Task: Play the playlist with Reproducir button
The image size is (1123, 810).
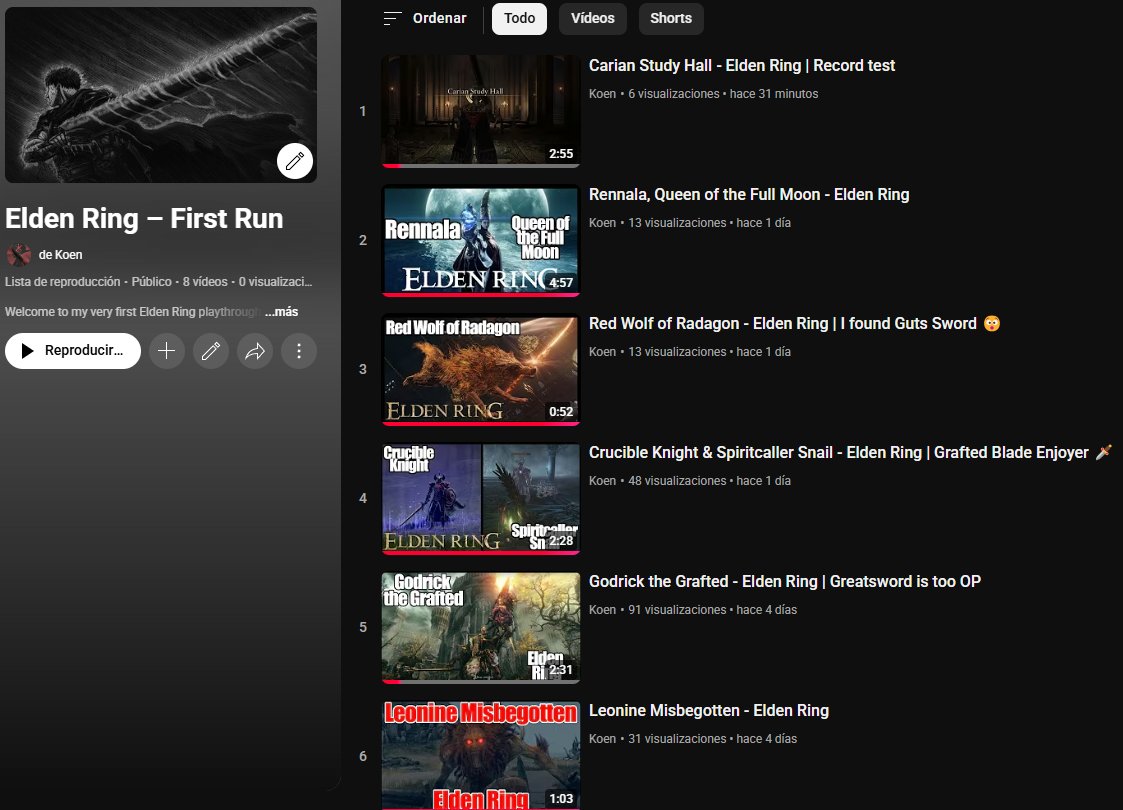Action: click(x=73, y=351)
